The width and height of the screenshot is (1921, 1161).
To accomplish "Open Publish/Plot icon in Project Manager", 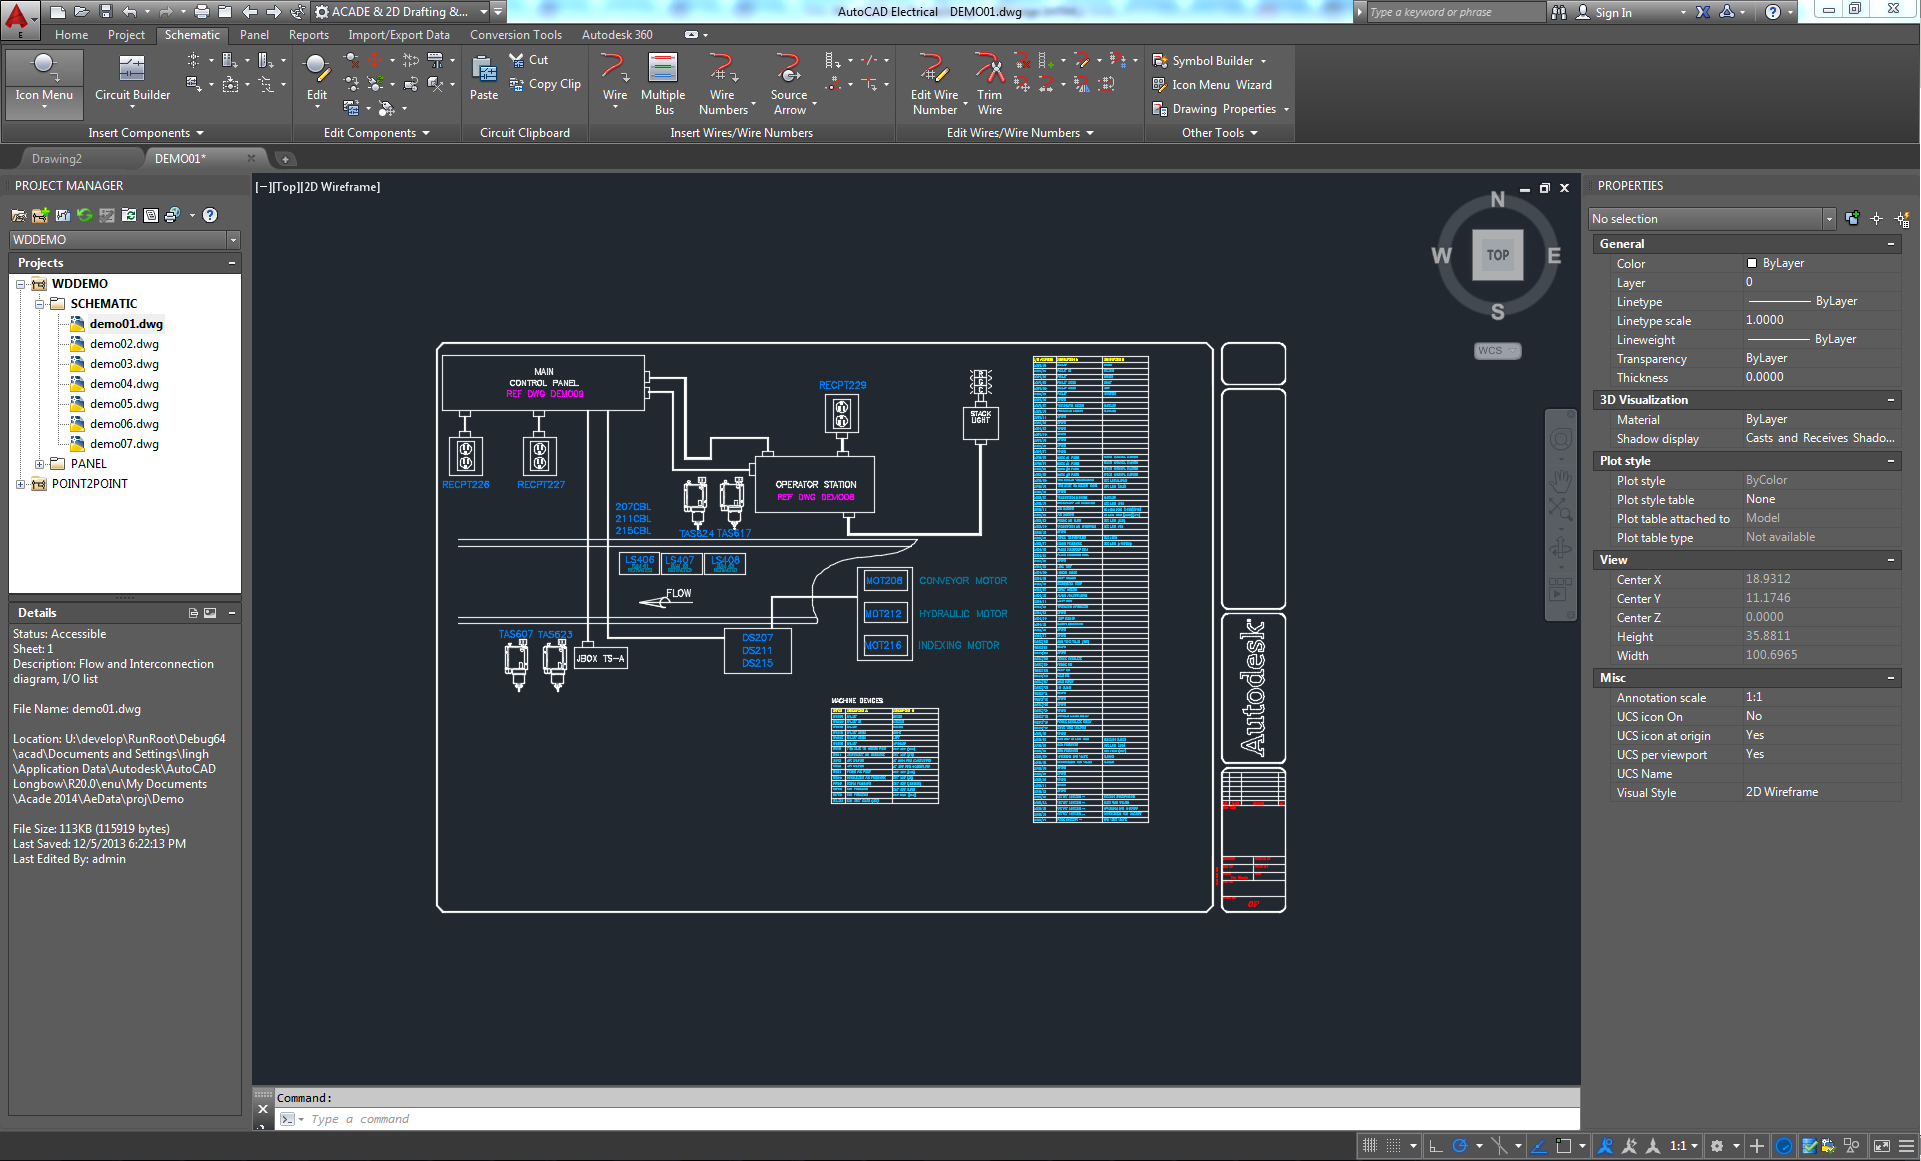I will click(x=173, y=215).
